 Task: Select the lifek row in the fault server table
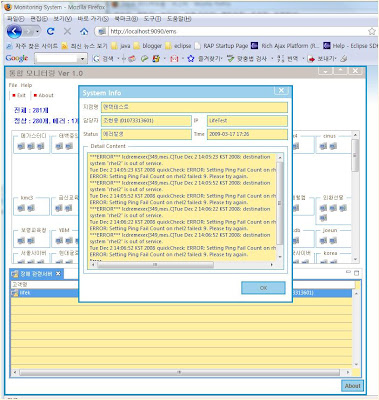coord(181,293)
